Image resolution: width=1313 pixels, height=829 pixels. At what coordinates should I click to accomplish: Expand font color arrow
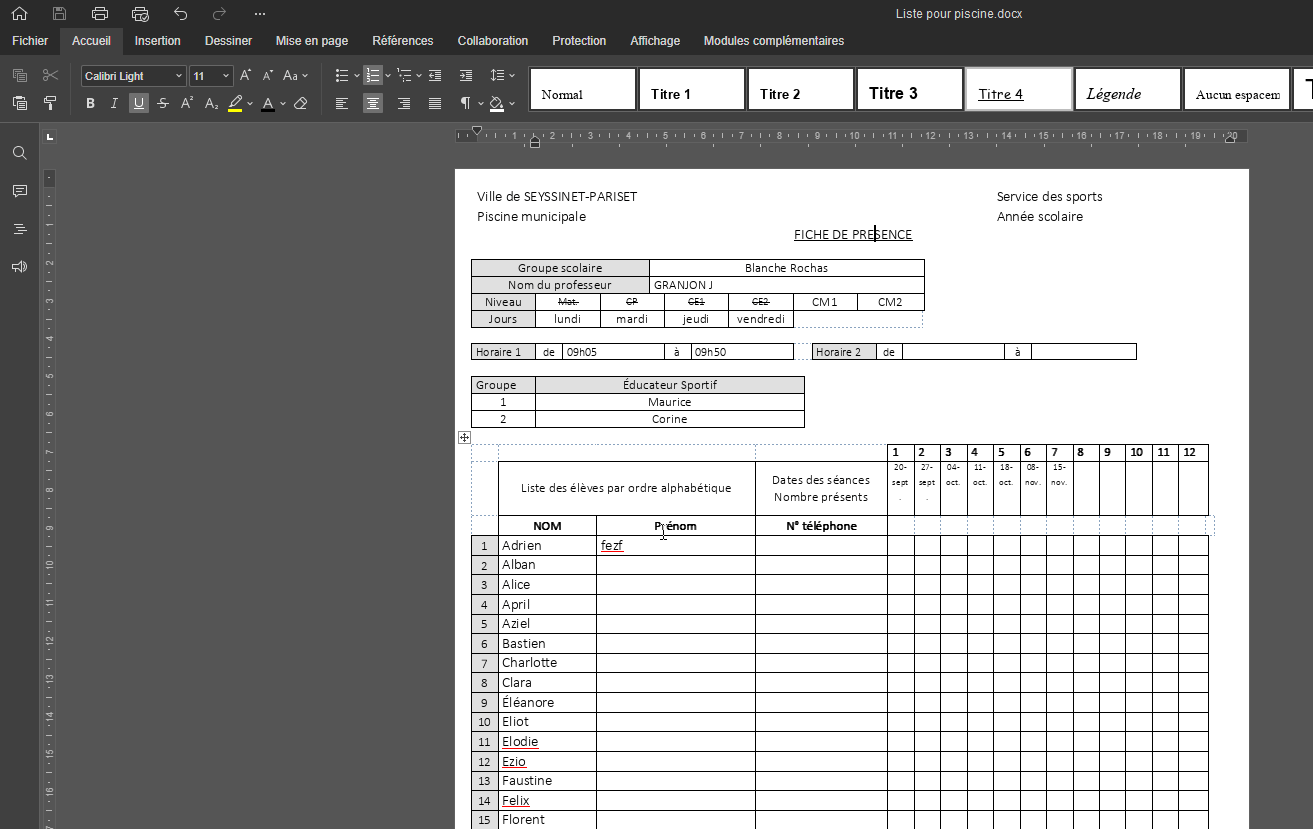[x=283, y=103]
